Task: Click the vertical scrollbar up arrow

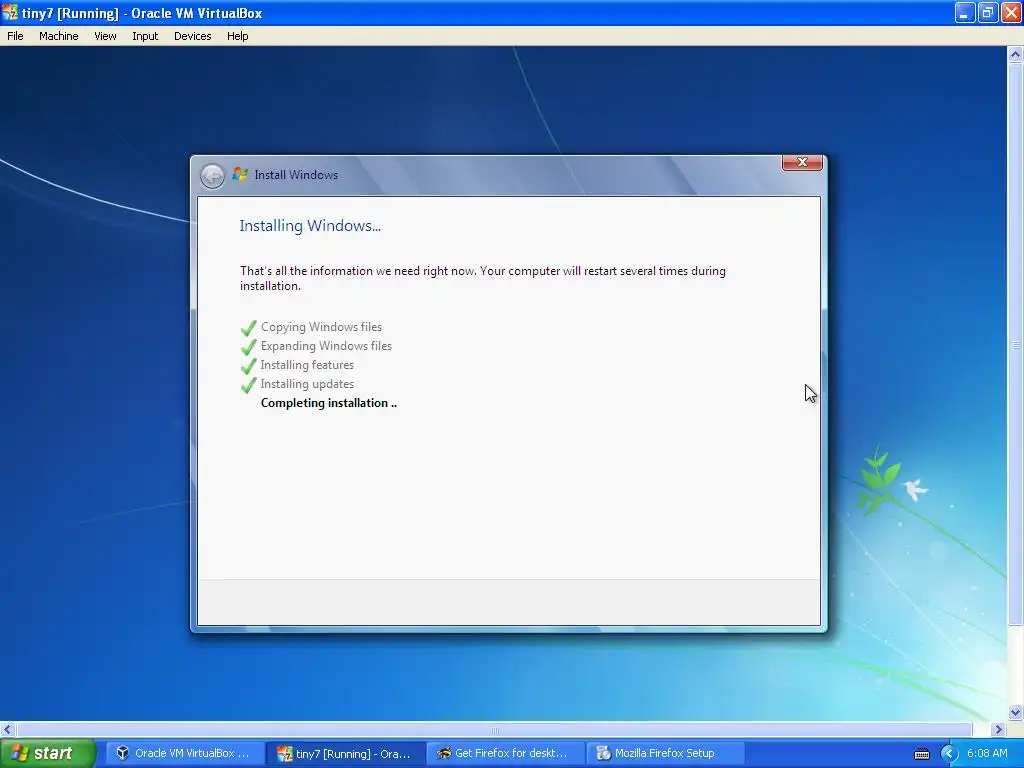Action: (1015, 55)
